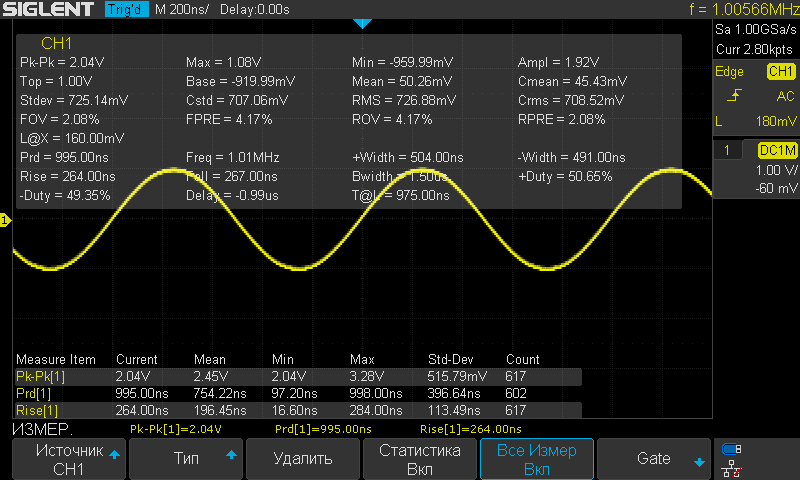Click the 1.00 V/ vertical scale value
Screen dimensions: 800x480
click(x=777, y=170)
